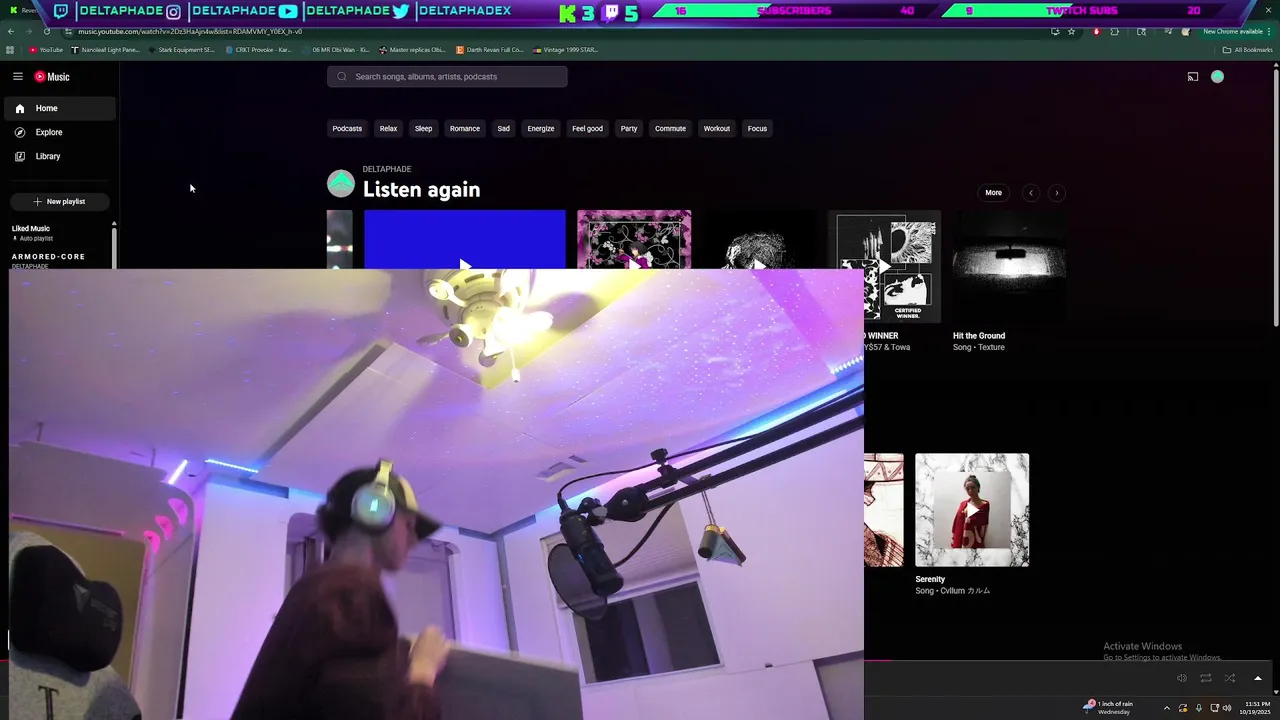Click the Hit the Ground title
Image resolution: width=1280 pixels, height=720 pixels.
[x=979, y=336]
